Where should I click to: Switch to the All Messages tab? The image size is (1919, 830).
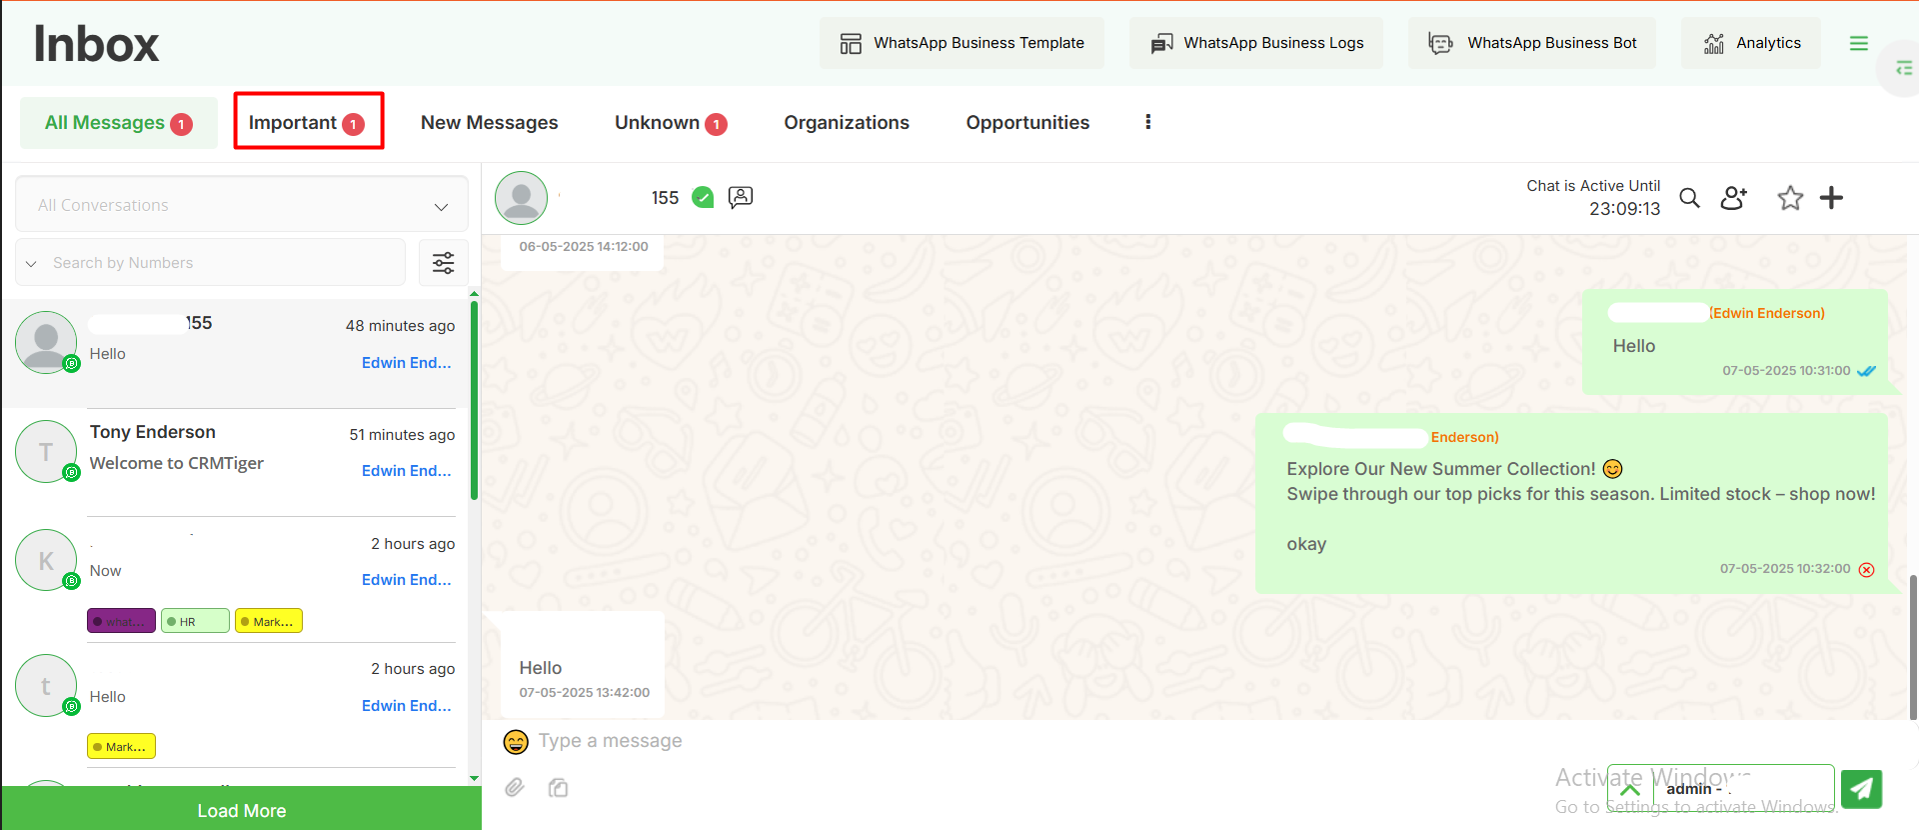point(119,123)
